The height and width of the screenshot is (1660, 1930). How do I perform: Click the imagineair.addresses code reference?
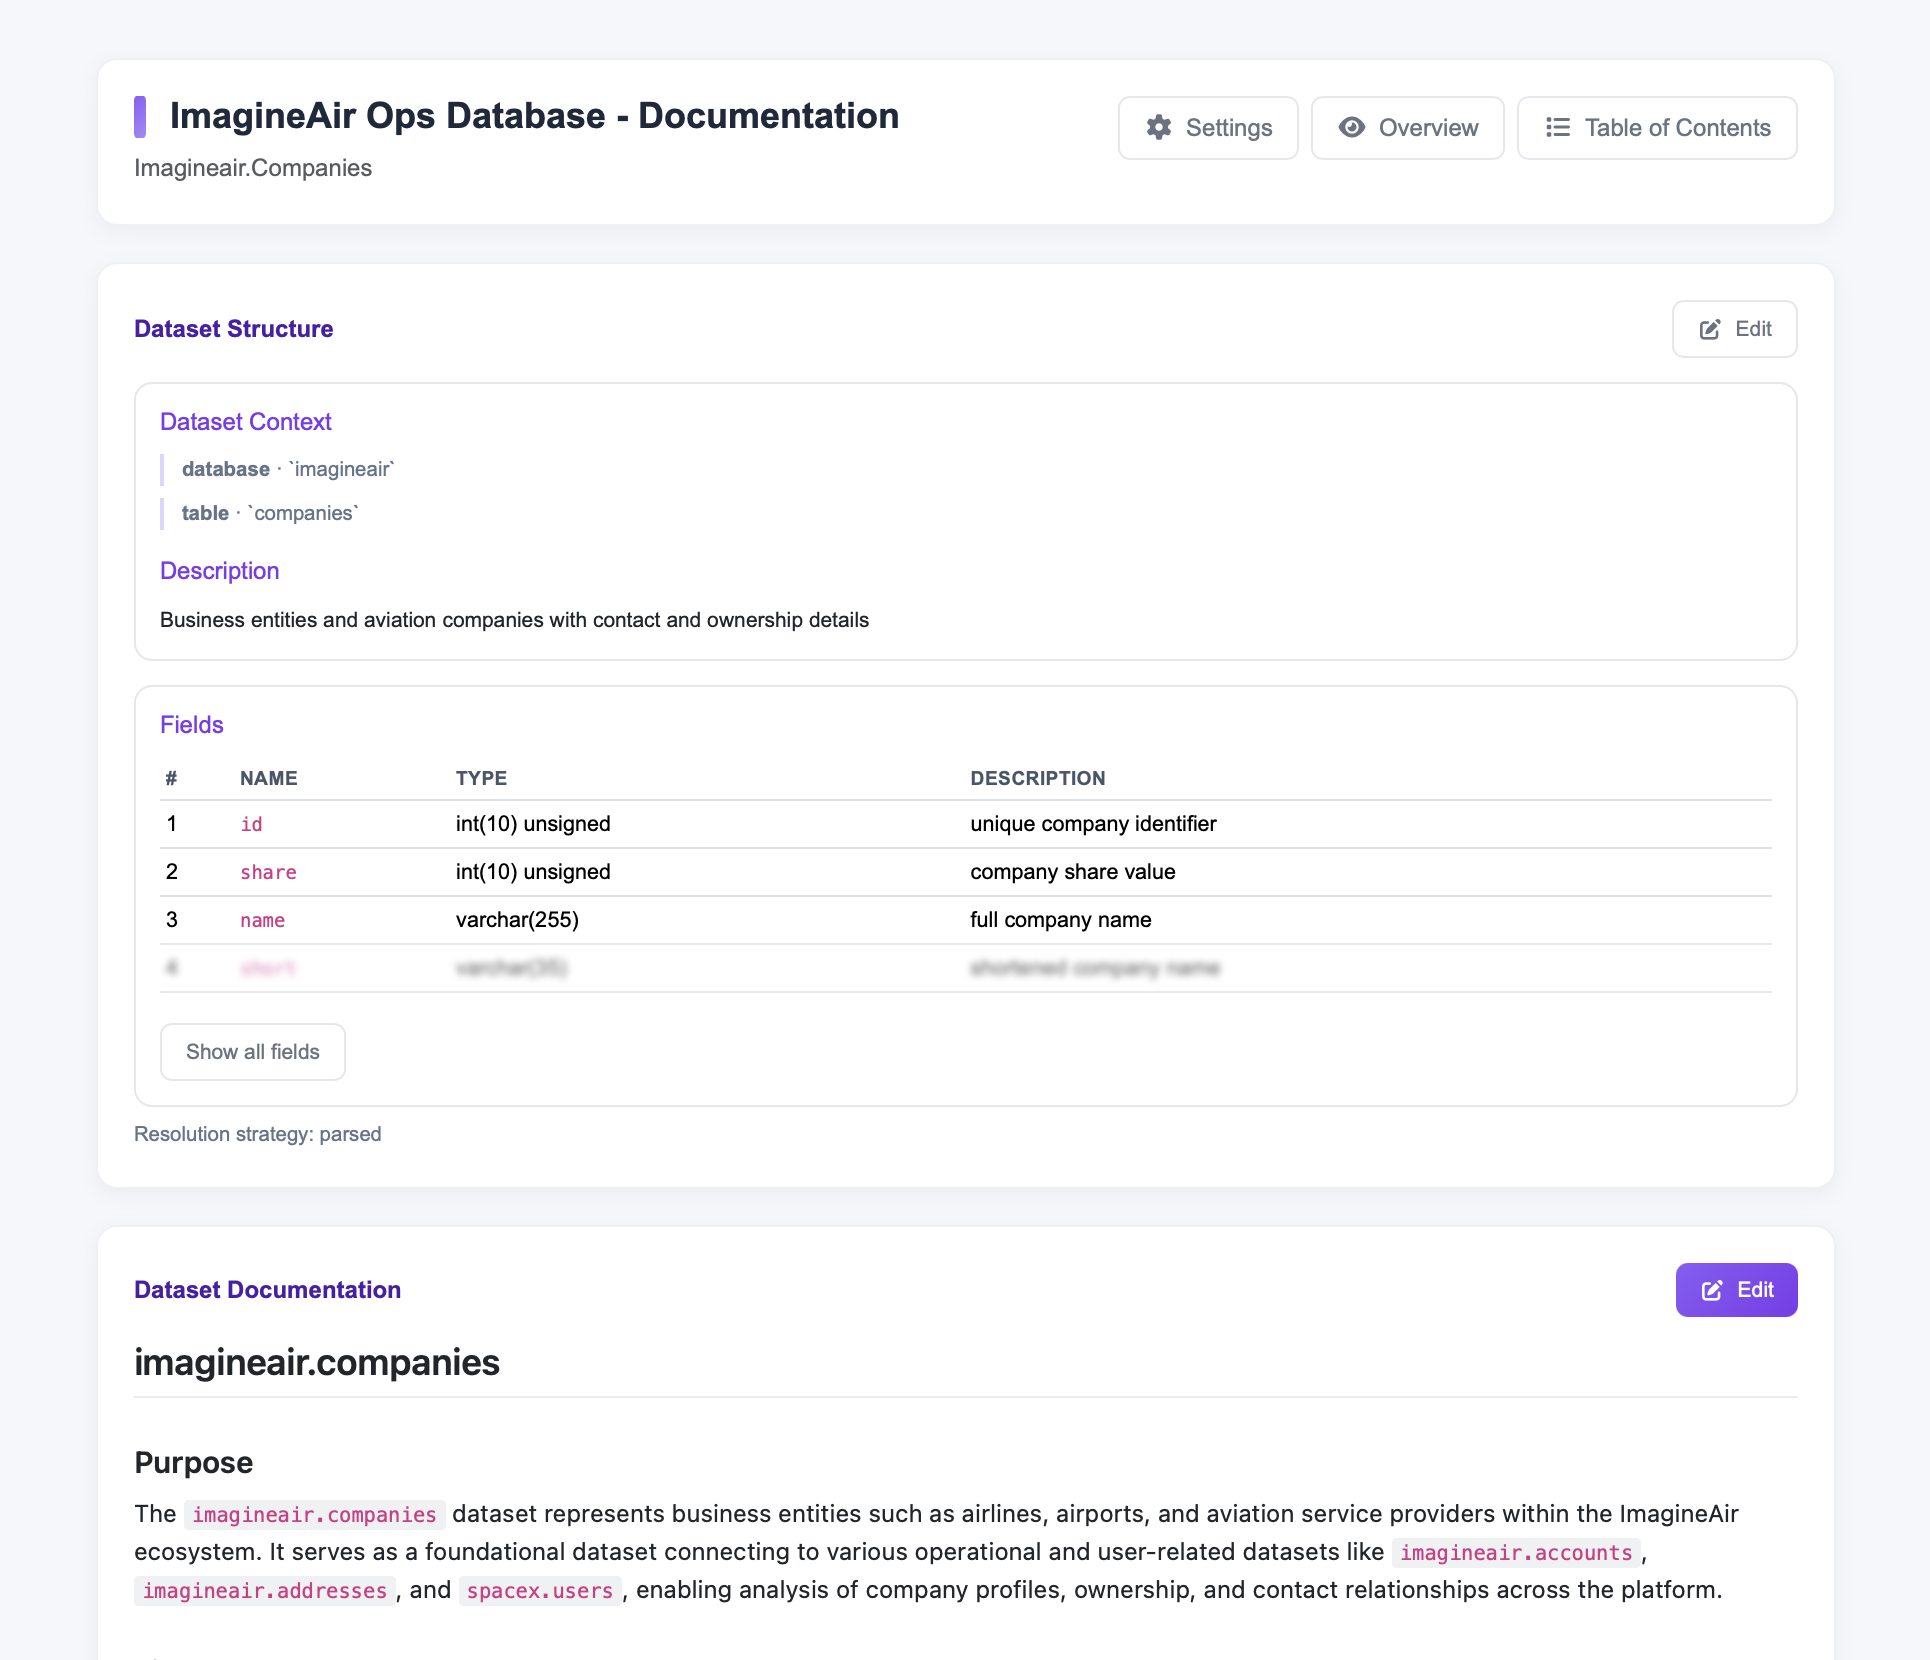pyautogui.click(x=265, y=1591)
